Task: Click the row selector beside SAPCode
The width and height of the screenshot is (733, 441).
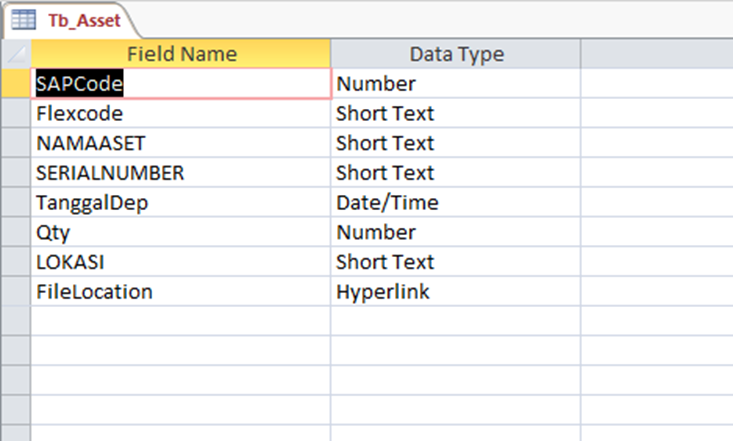Action: [x=16, y=84]
